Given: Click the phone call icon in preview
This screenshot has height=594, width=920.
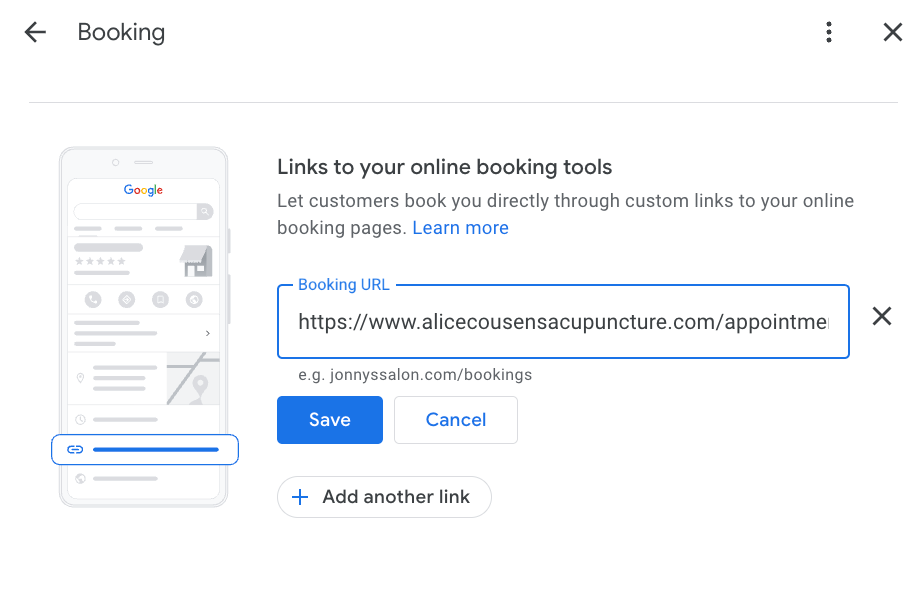Looking at the screenshot, I should 93,299.
